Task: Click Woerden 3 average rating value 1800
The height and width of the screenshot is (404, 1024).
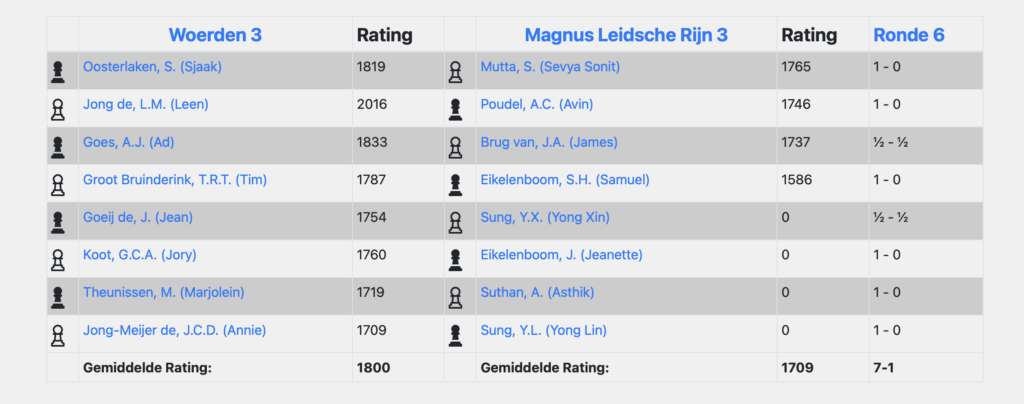Action: pyautogui.click(x=374, y=367)
